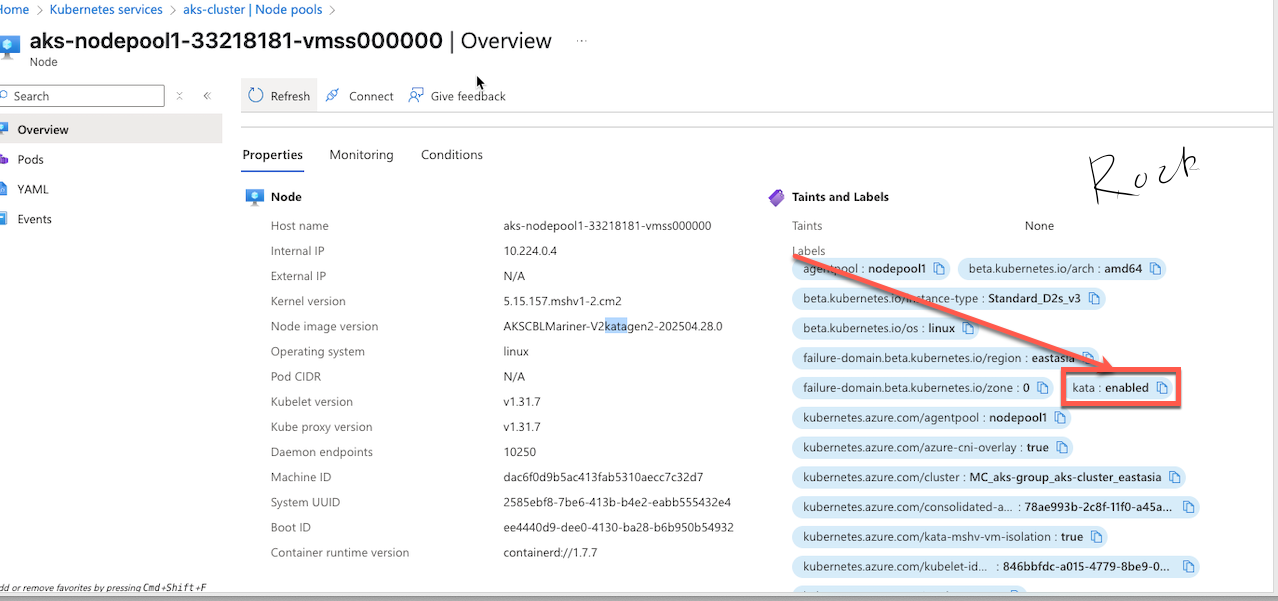Select Kubelet version v1.31.7 value
This screenshot has width=1278, height=601.
tap(522, 402)
